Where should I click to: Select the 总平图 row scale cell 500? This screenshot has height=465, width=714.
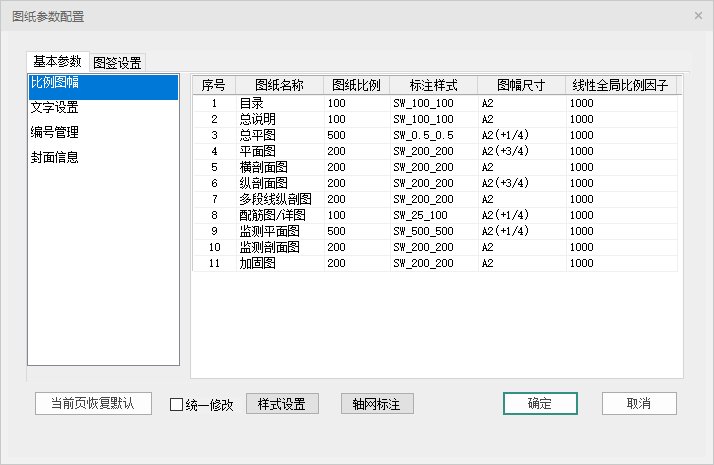click(x=356, y=135)
